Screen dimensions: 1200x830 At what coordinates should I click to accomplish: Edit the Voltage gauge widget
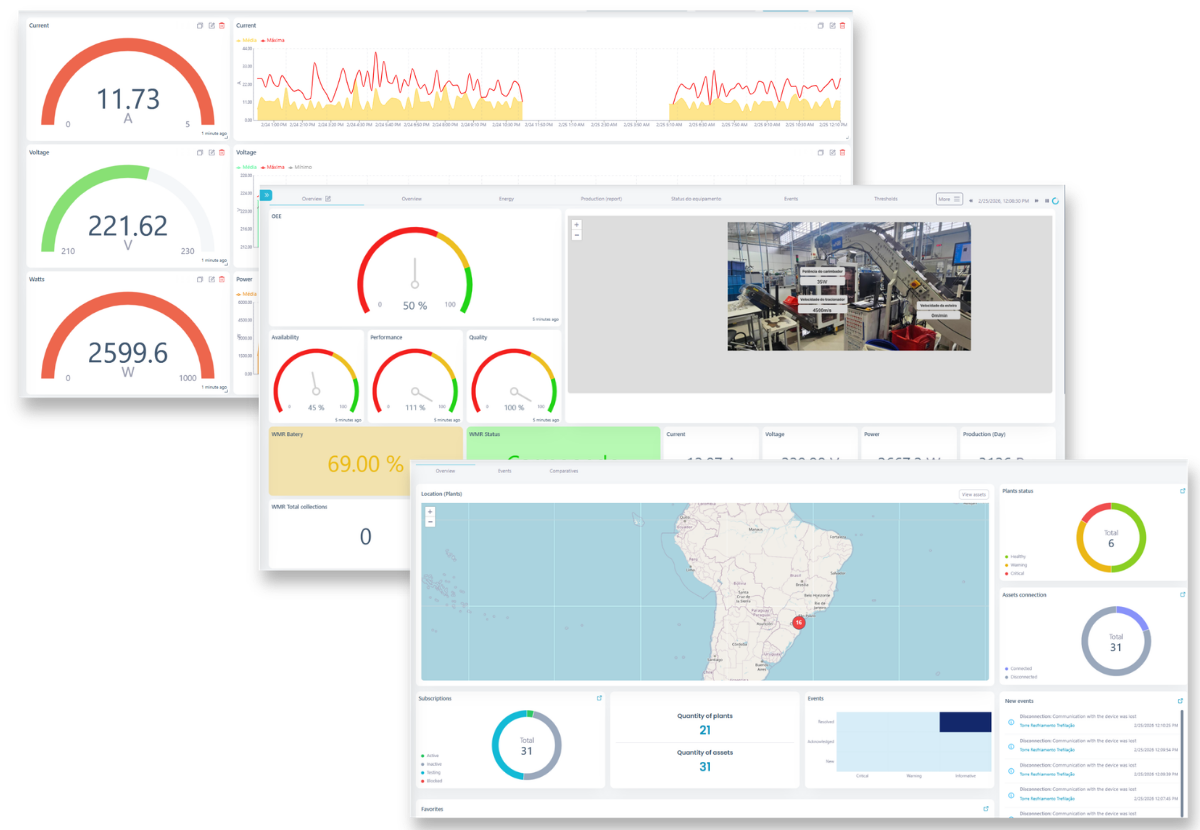tap(211, 153)
